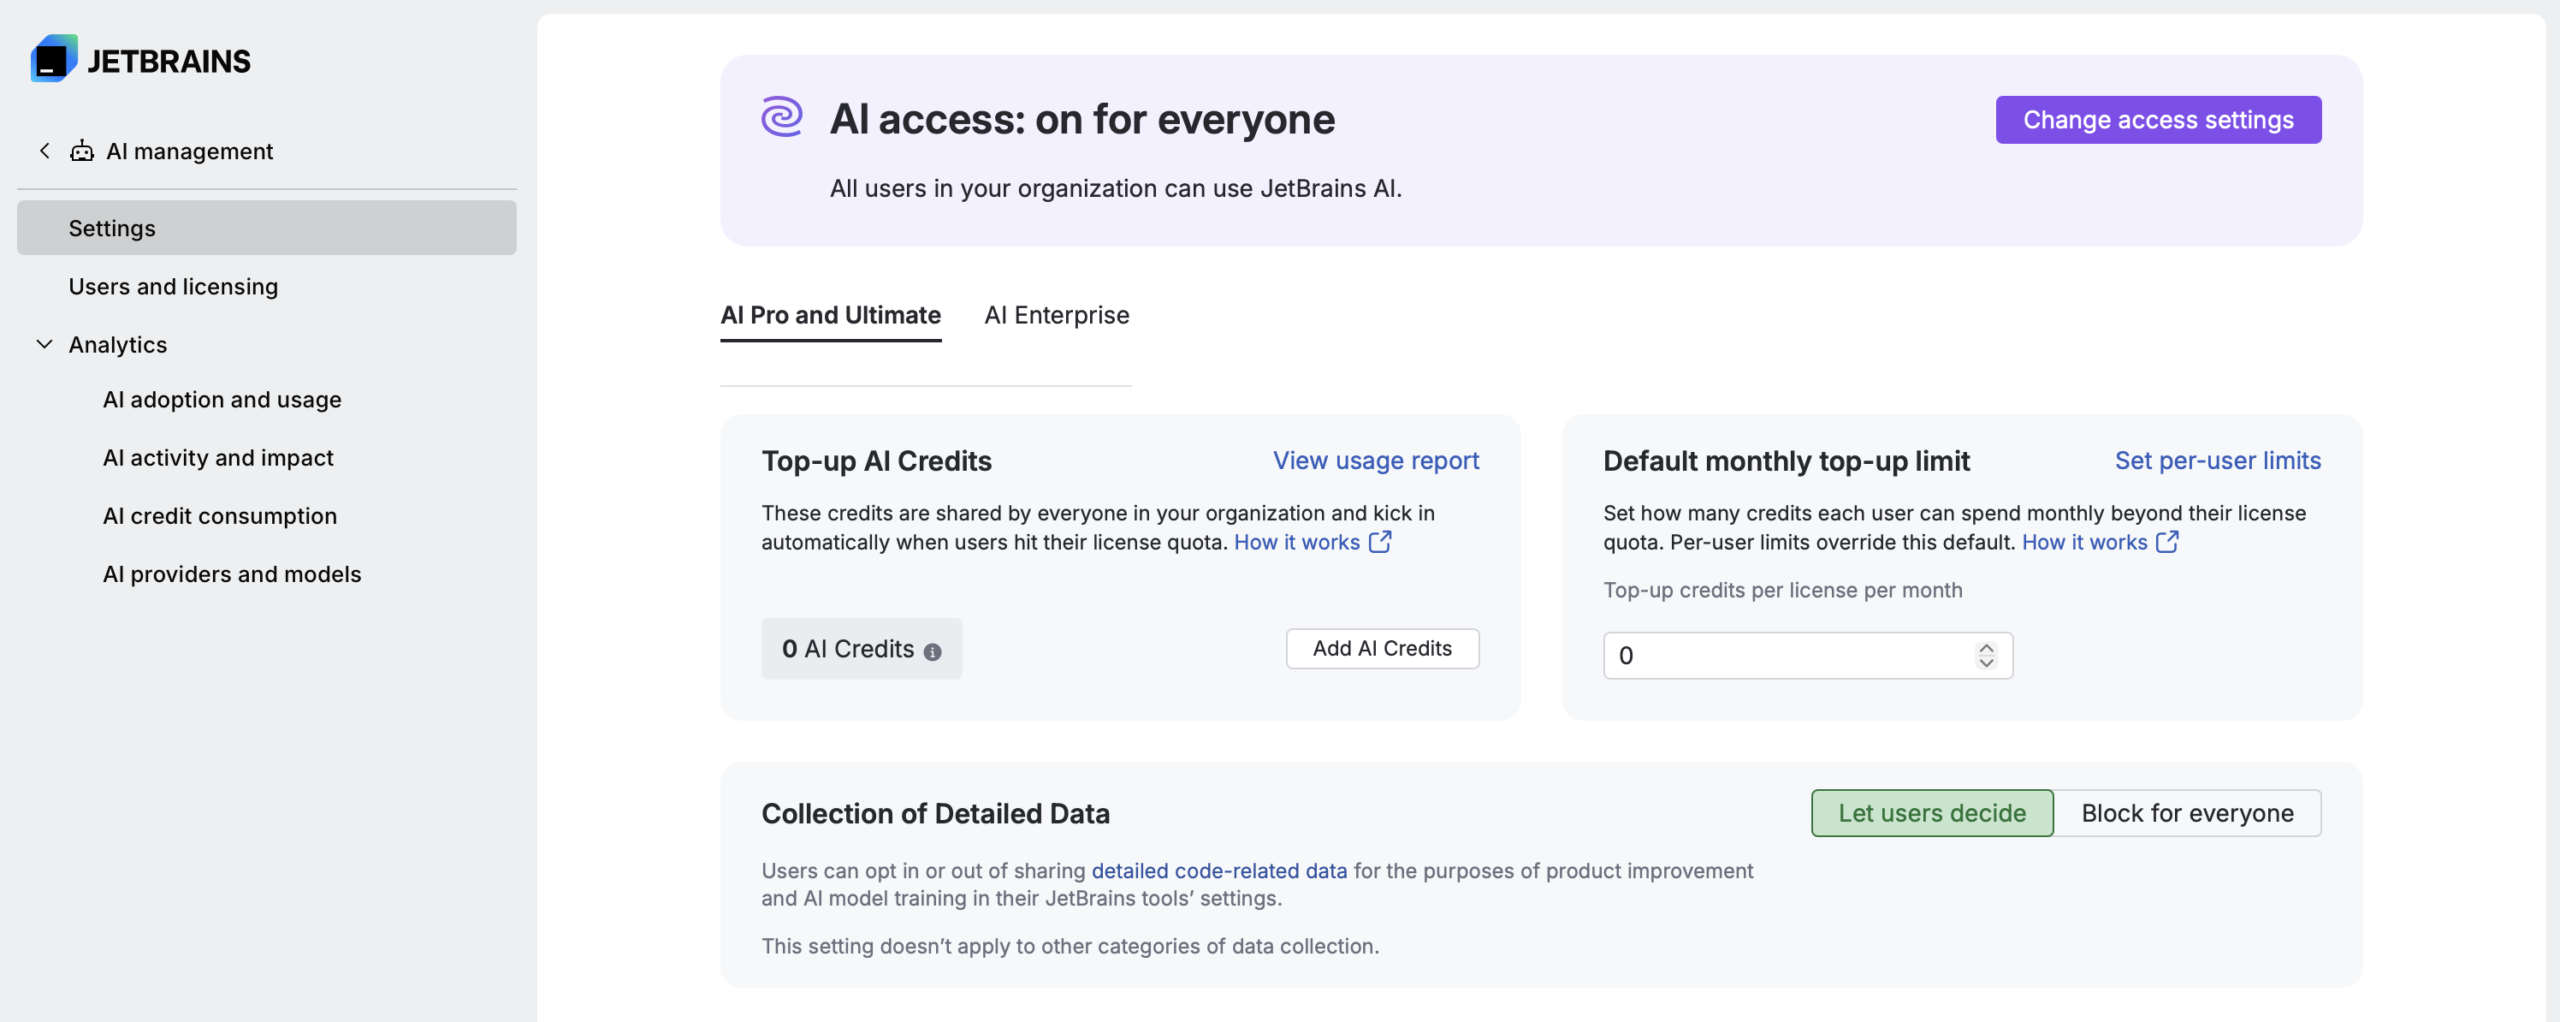Click the info icon beside 0 AI Credits

[x=932, y=652]
